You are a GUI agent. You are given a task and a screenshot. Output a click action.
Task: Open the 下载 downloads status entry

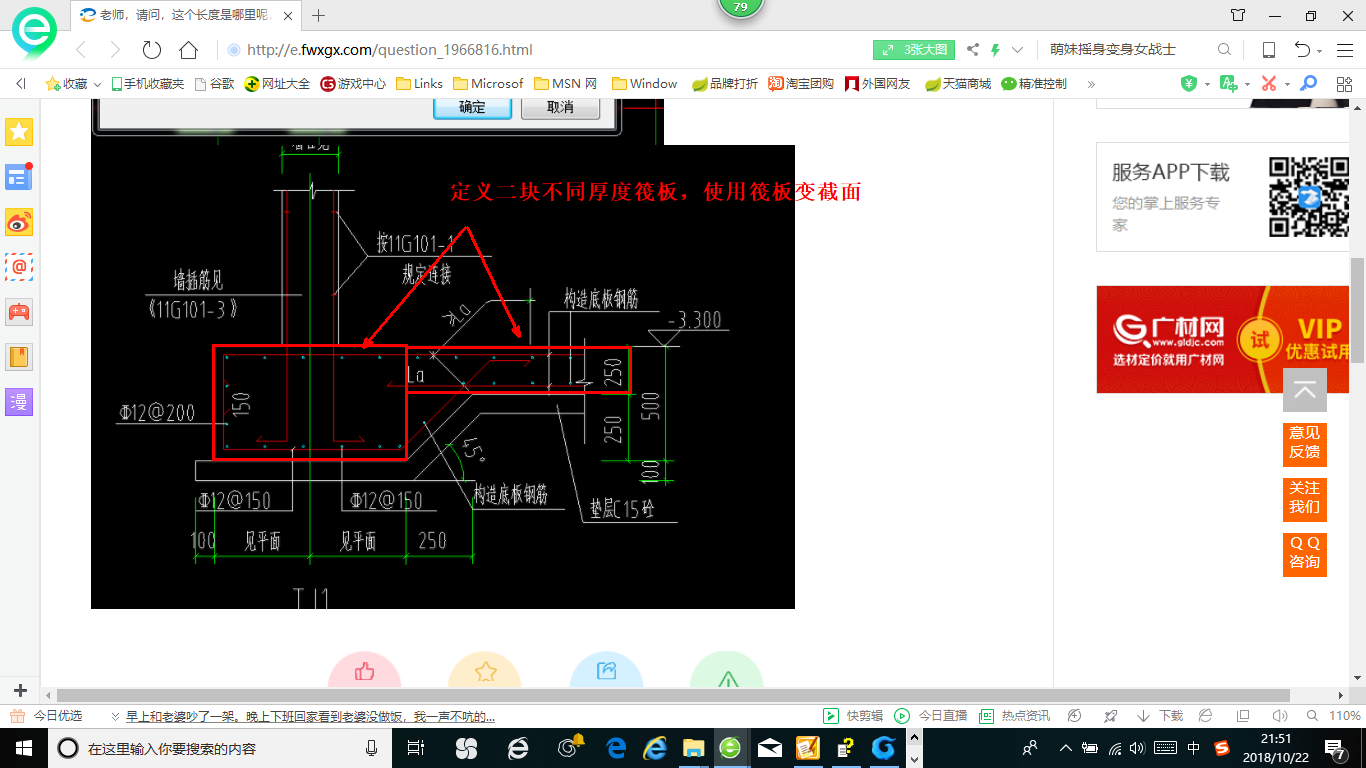(1160, 716)
